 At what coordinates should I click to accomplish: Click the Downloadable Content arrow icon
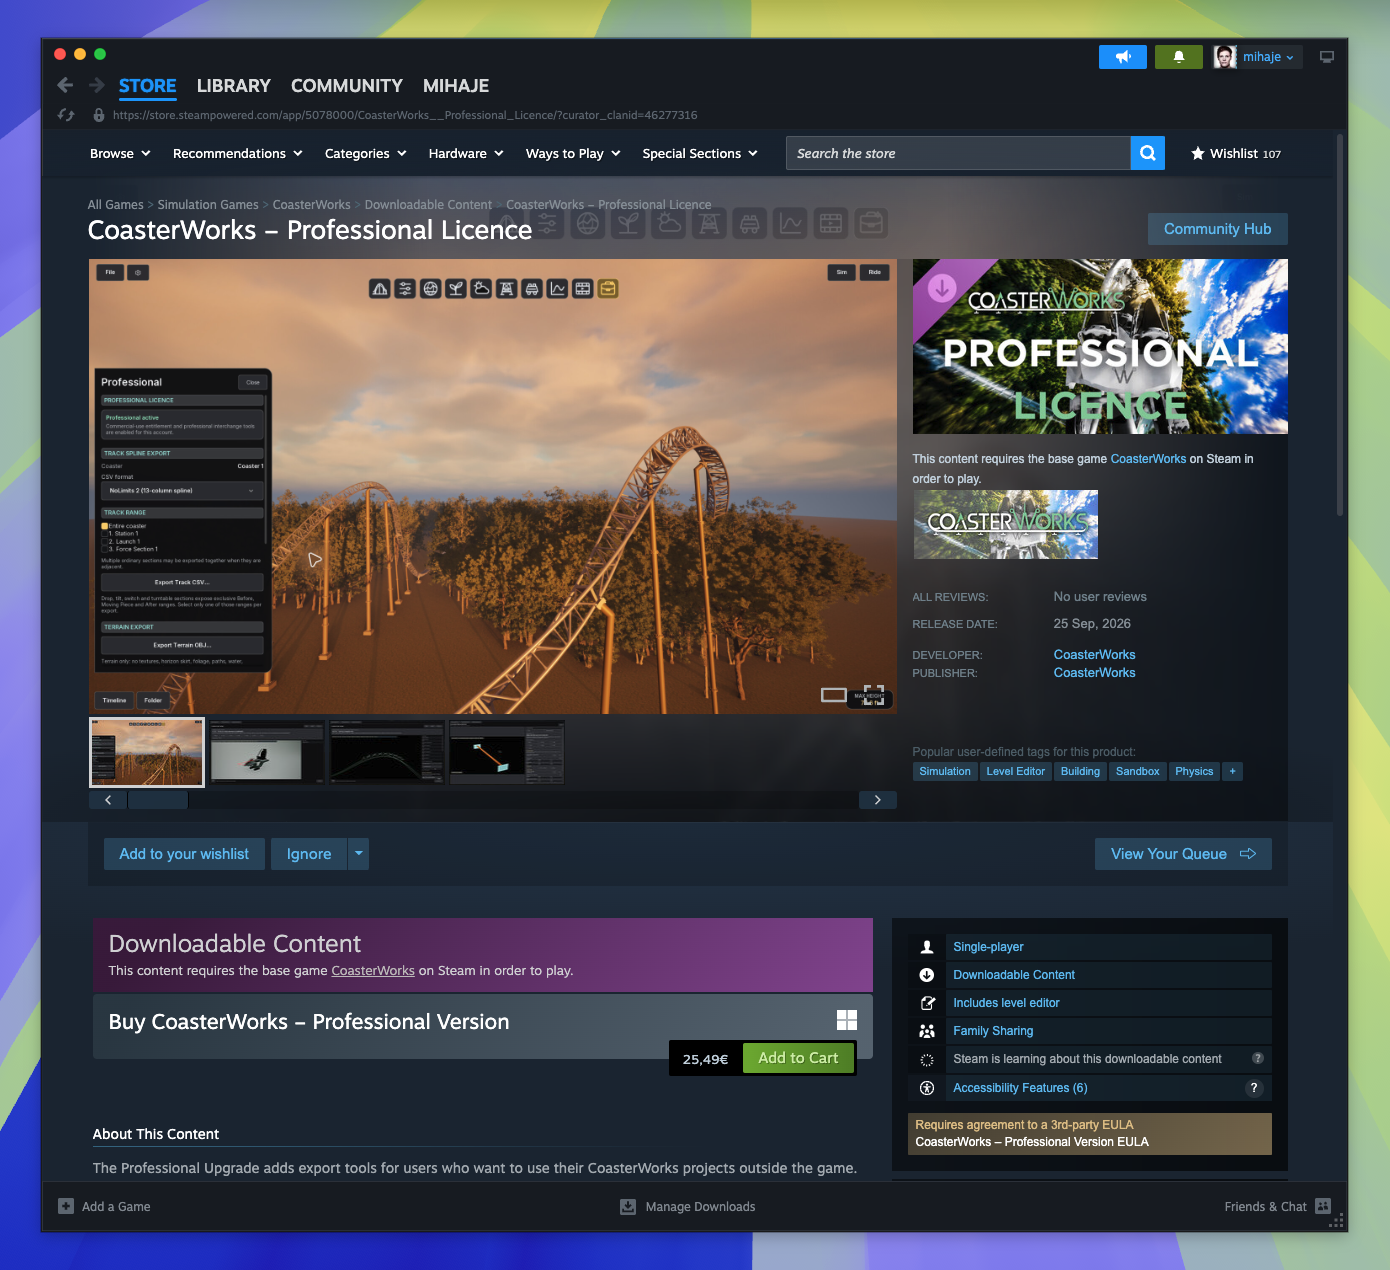click(927, 975)
